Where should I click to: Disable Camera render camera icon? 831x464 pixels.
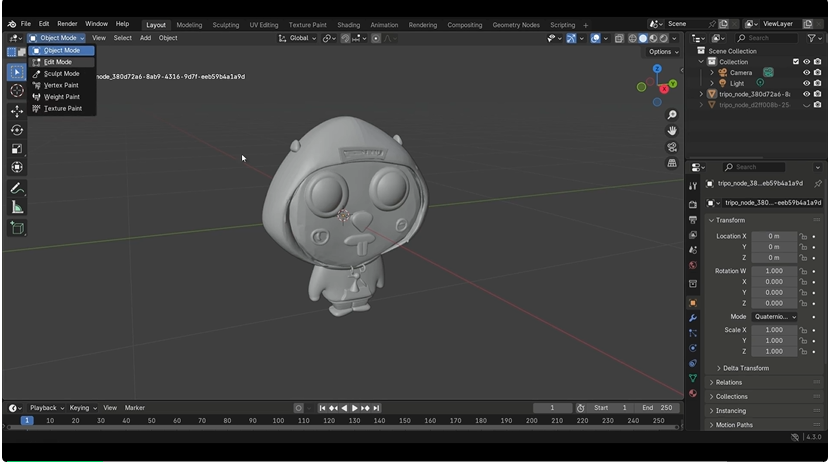click(x=818, y=73)
